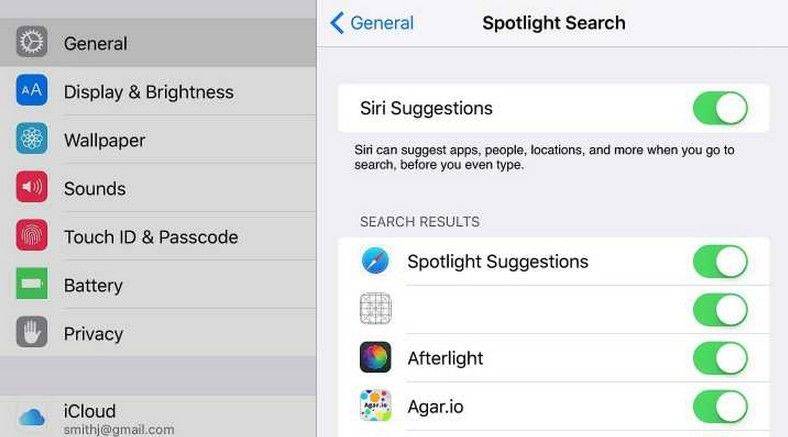Tap the Privacy hand icon
This screenshot has height=437, width=788.
point(32,332)
